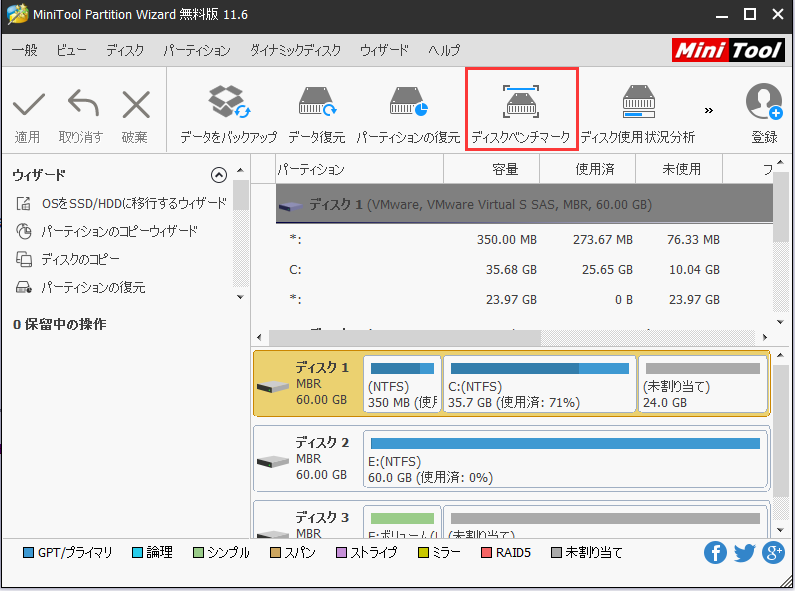Click the MiniTool logo

728,50
